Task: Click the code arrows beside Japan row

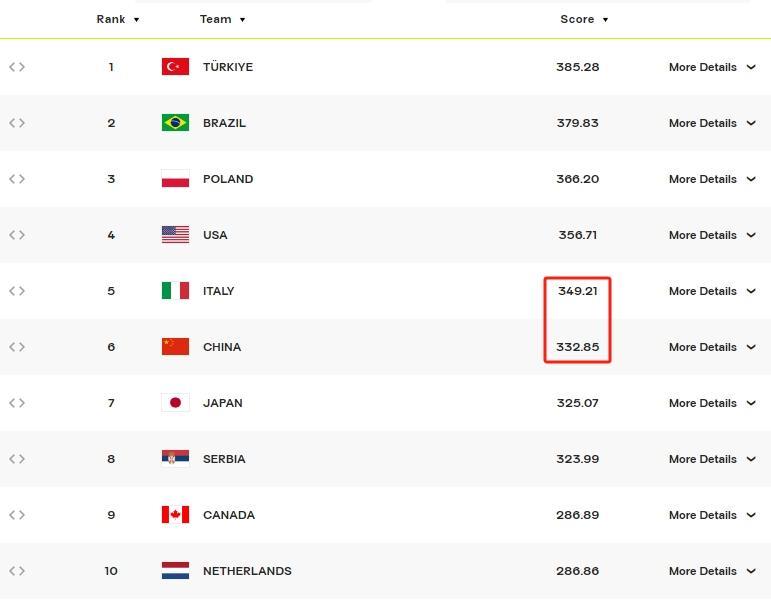Action: pos(17,403)
